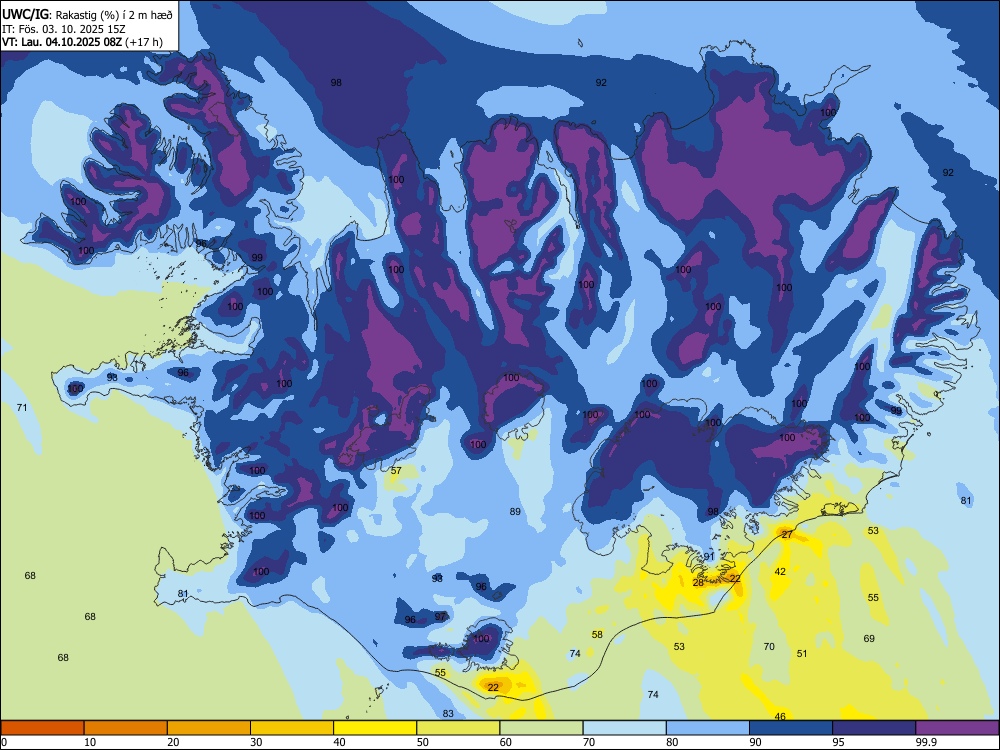This screenshot has width=1000, height=750.
Task: Click the 'UWC/IG: Rakastig (%) í 2 m hæð' title
Action: click(87, 14)
